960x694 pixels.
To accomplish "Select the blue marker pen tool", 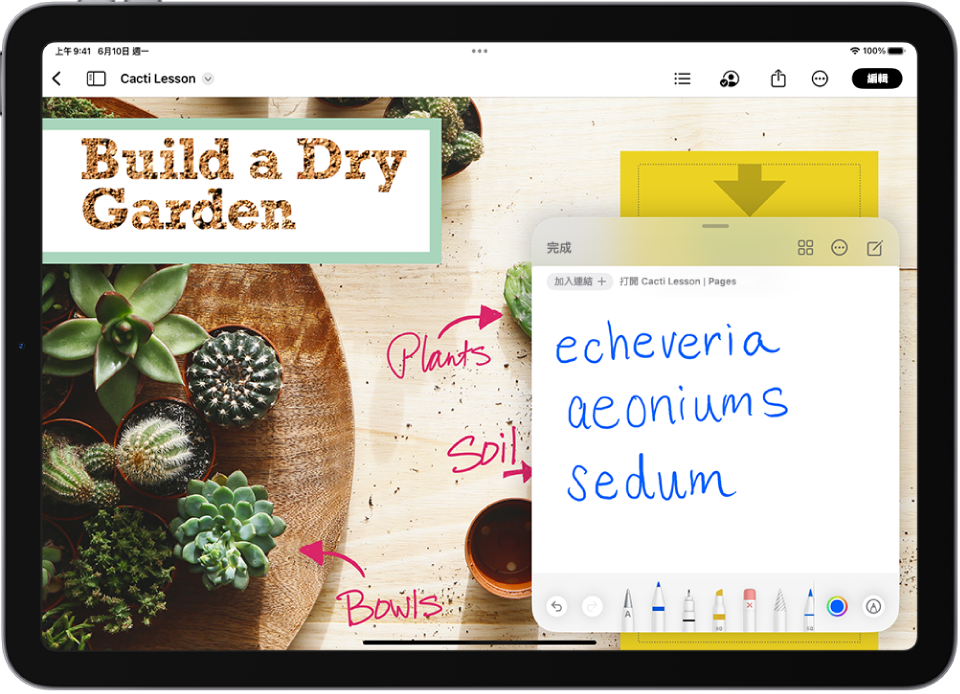I will (x=658, y=606).
